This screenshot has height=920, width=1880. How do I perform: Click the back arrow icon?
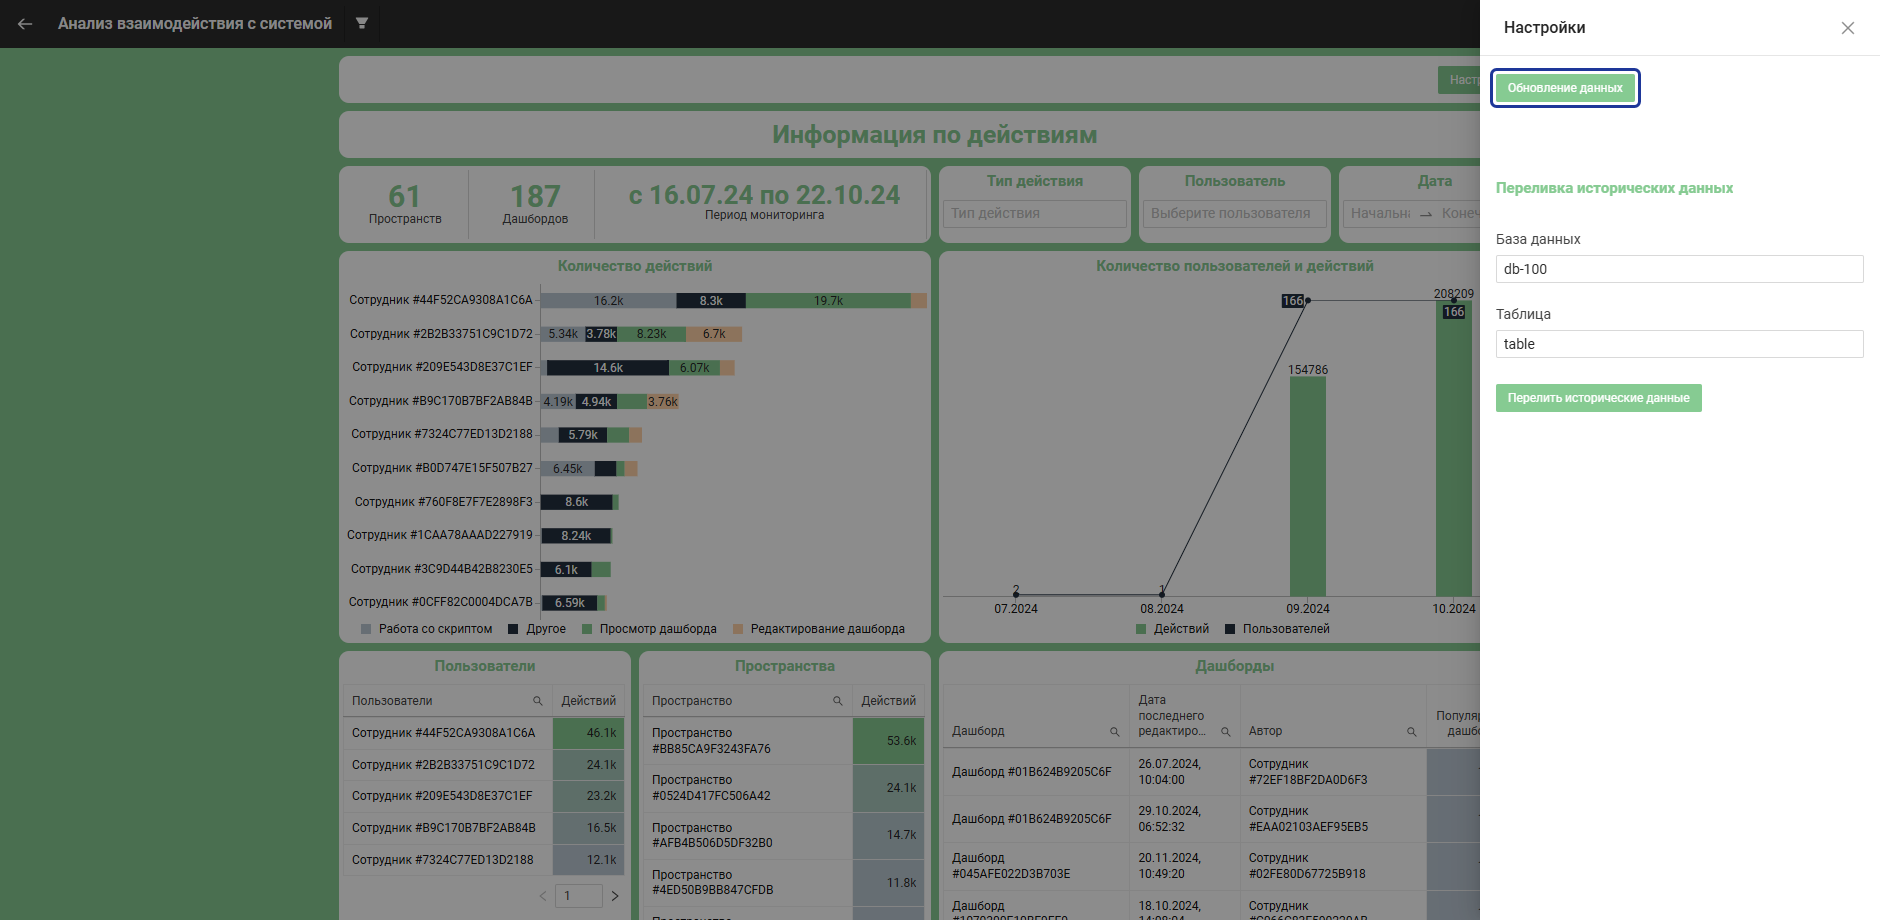(25, 24)
